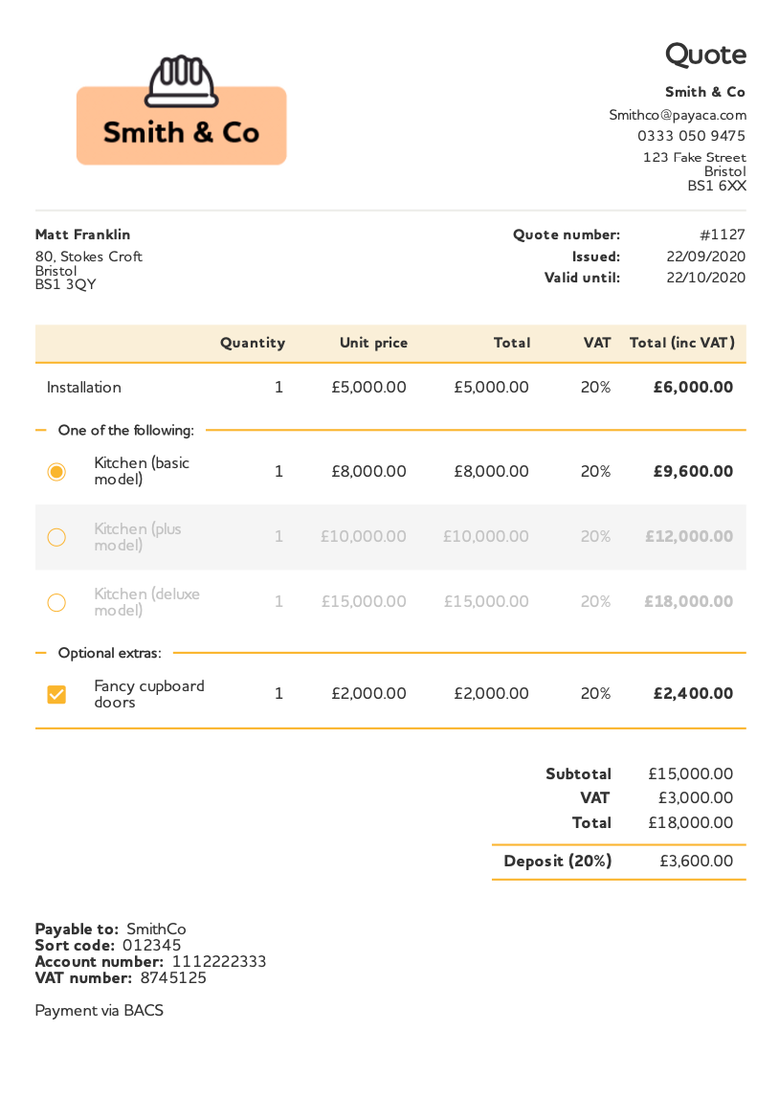Toggle the Fancy cupboard doors checkbox
The height and width of the screenshot is (1120, 779).
(x=57, y=694)
